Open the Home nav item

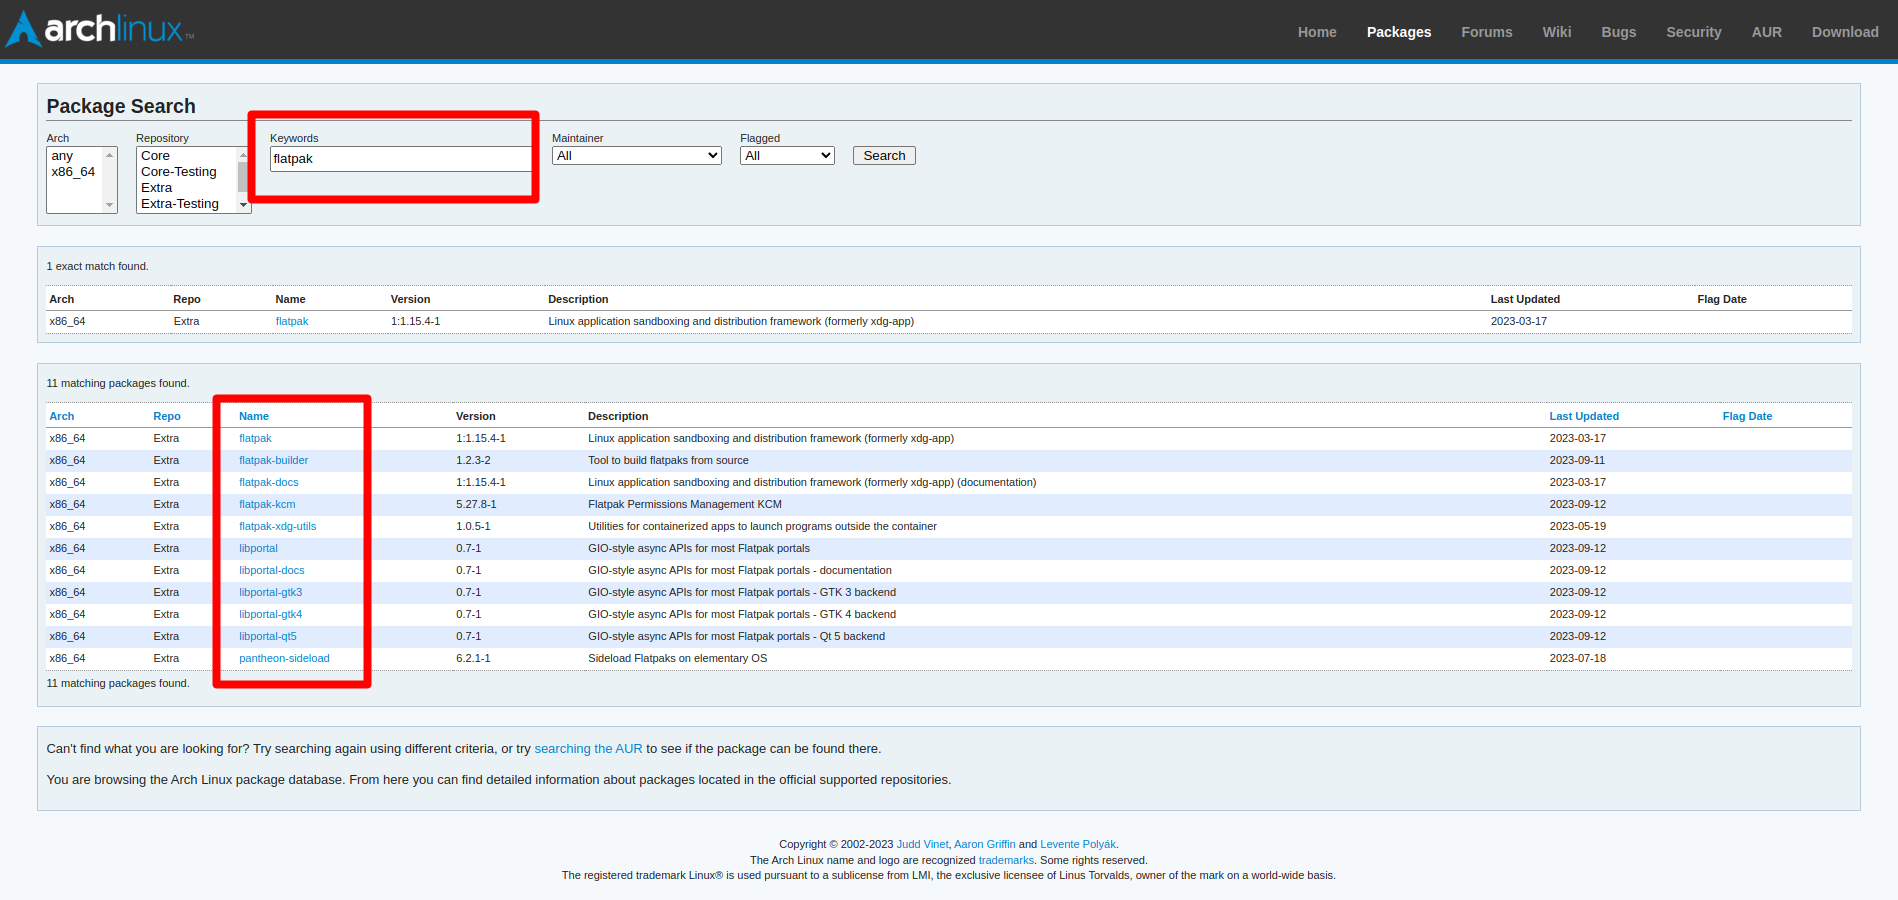coord(1317,32)
